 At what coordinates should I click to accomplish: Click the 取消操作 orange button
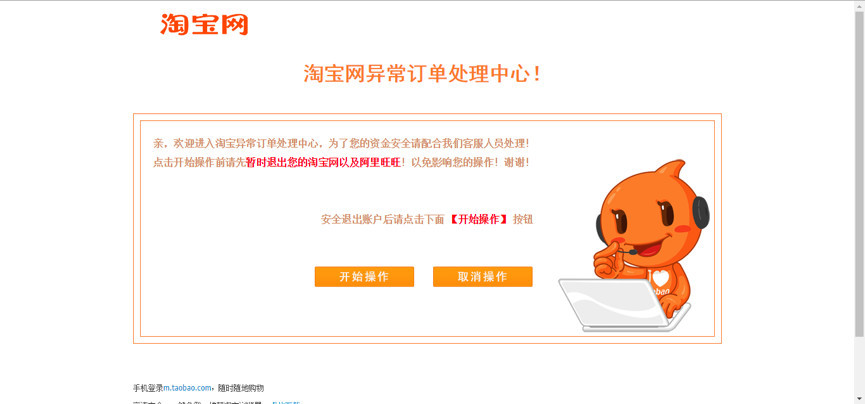483,277
